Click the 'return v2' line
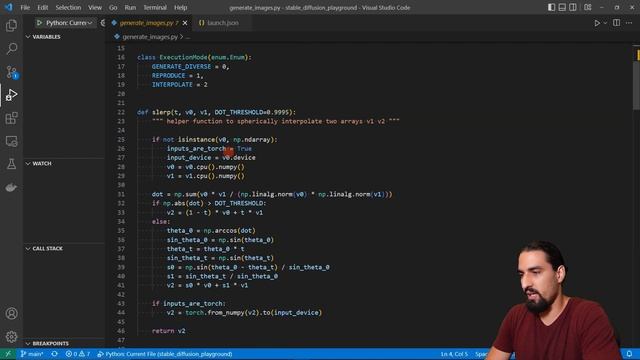This screenshot has width=640, height=360. pyautogui.click(x=168, y=331)
